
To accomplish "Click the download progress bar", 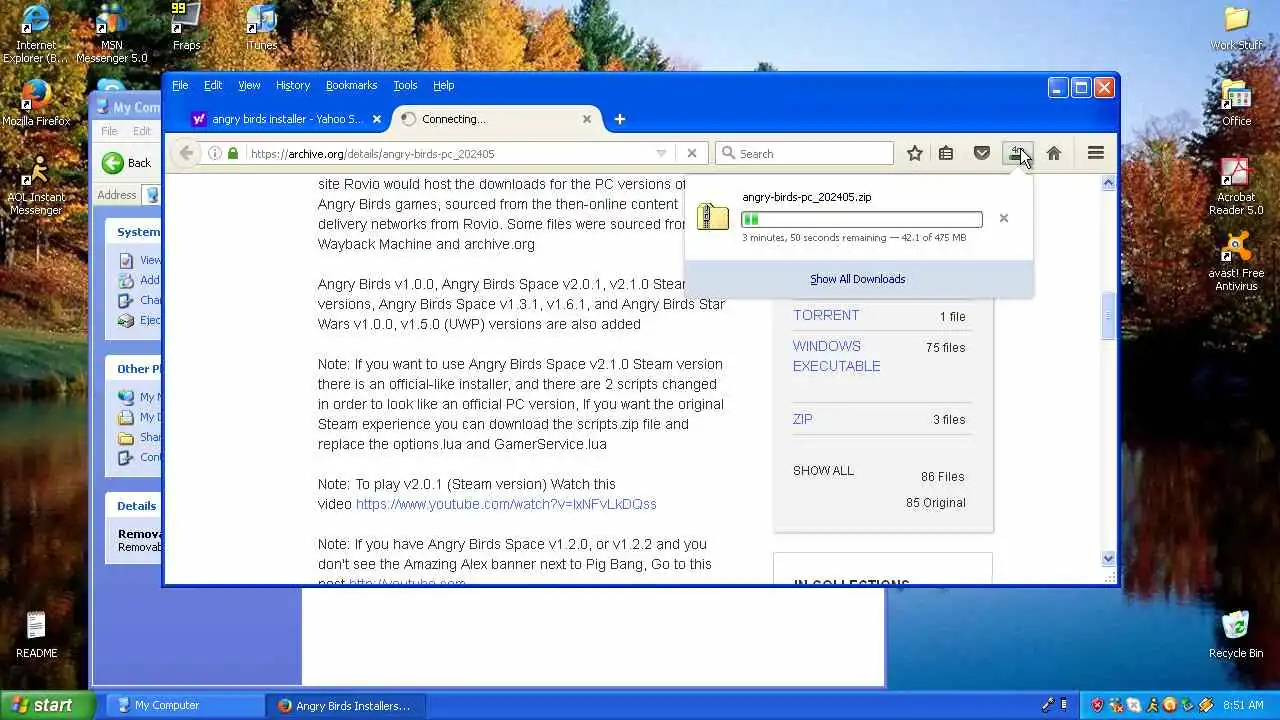I will 862,219.
